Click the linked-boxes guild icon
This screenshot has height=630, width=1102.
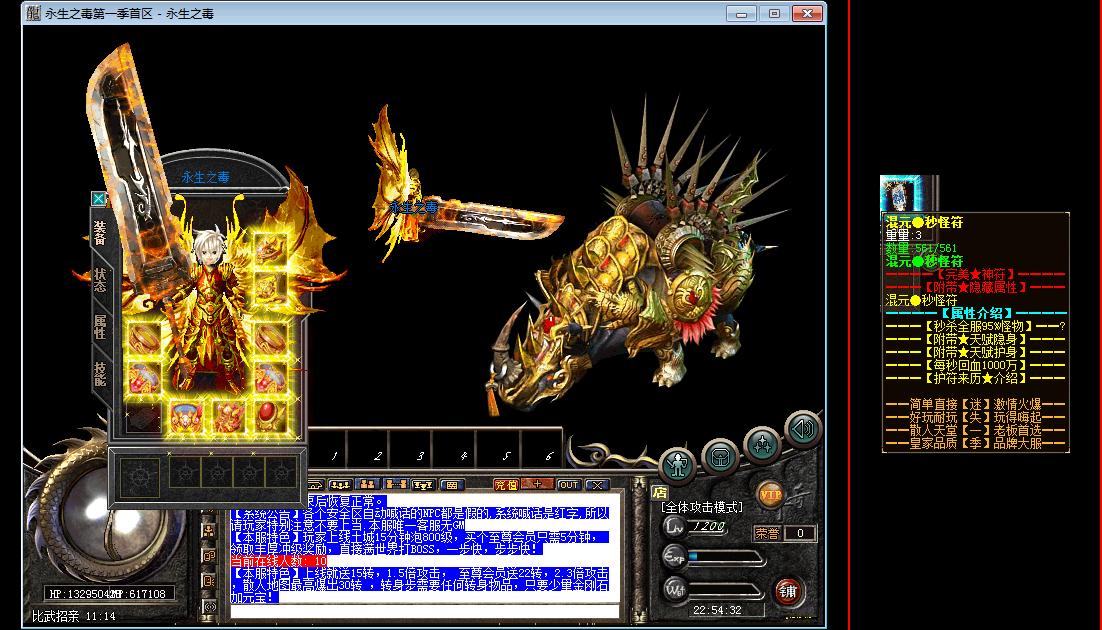click(395, 484)
